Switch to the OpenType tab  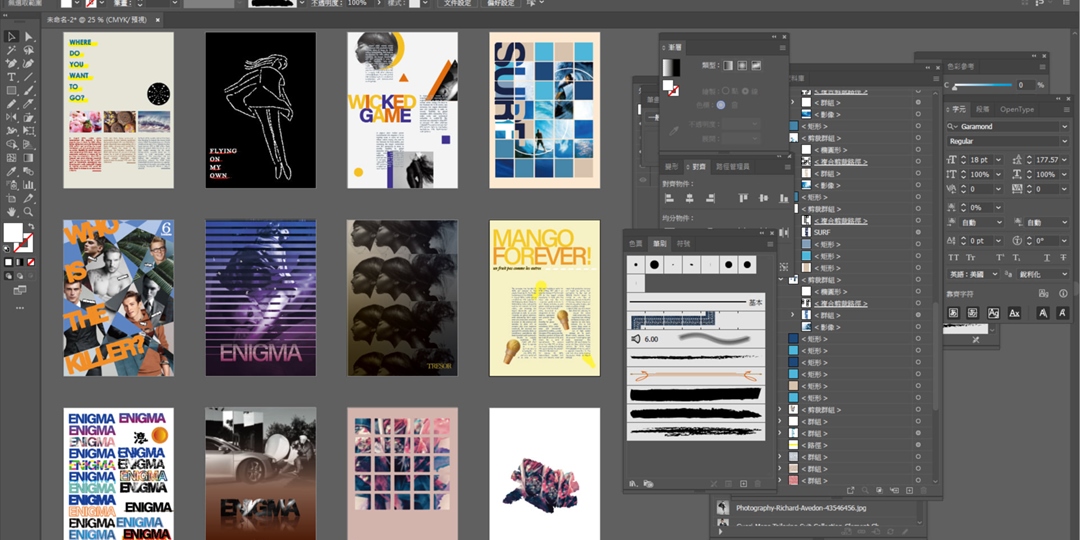coord(1017,109)
